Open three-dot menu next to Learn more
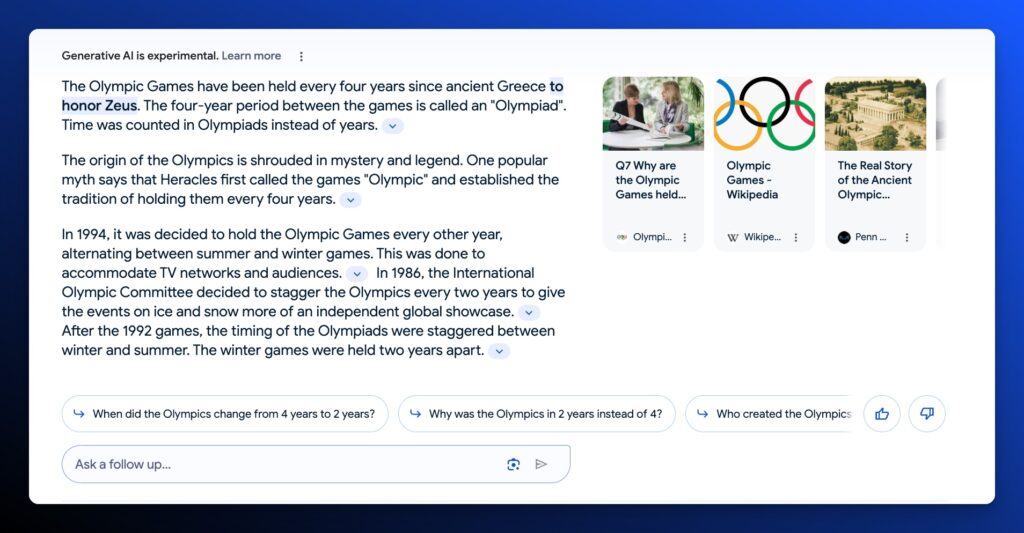1024x533 pixels. 301,57
